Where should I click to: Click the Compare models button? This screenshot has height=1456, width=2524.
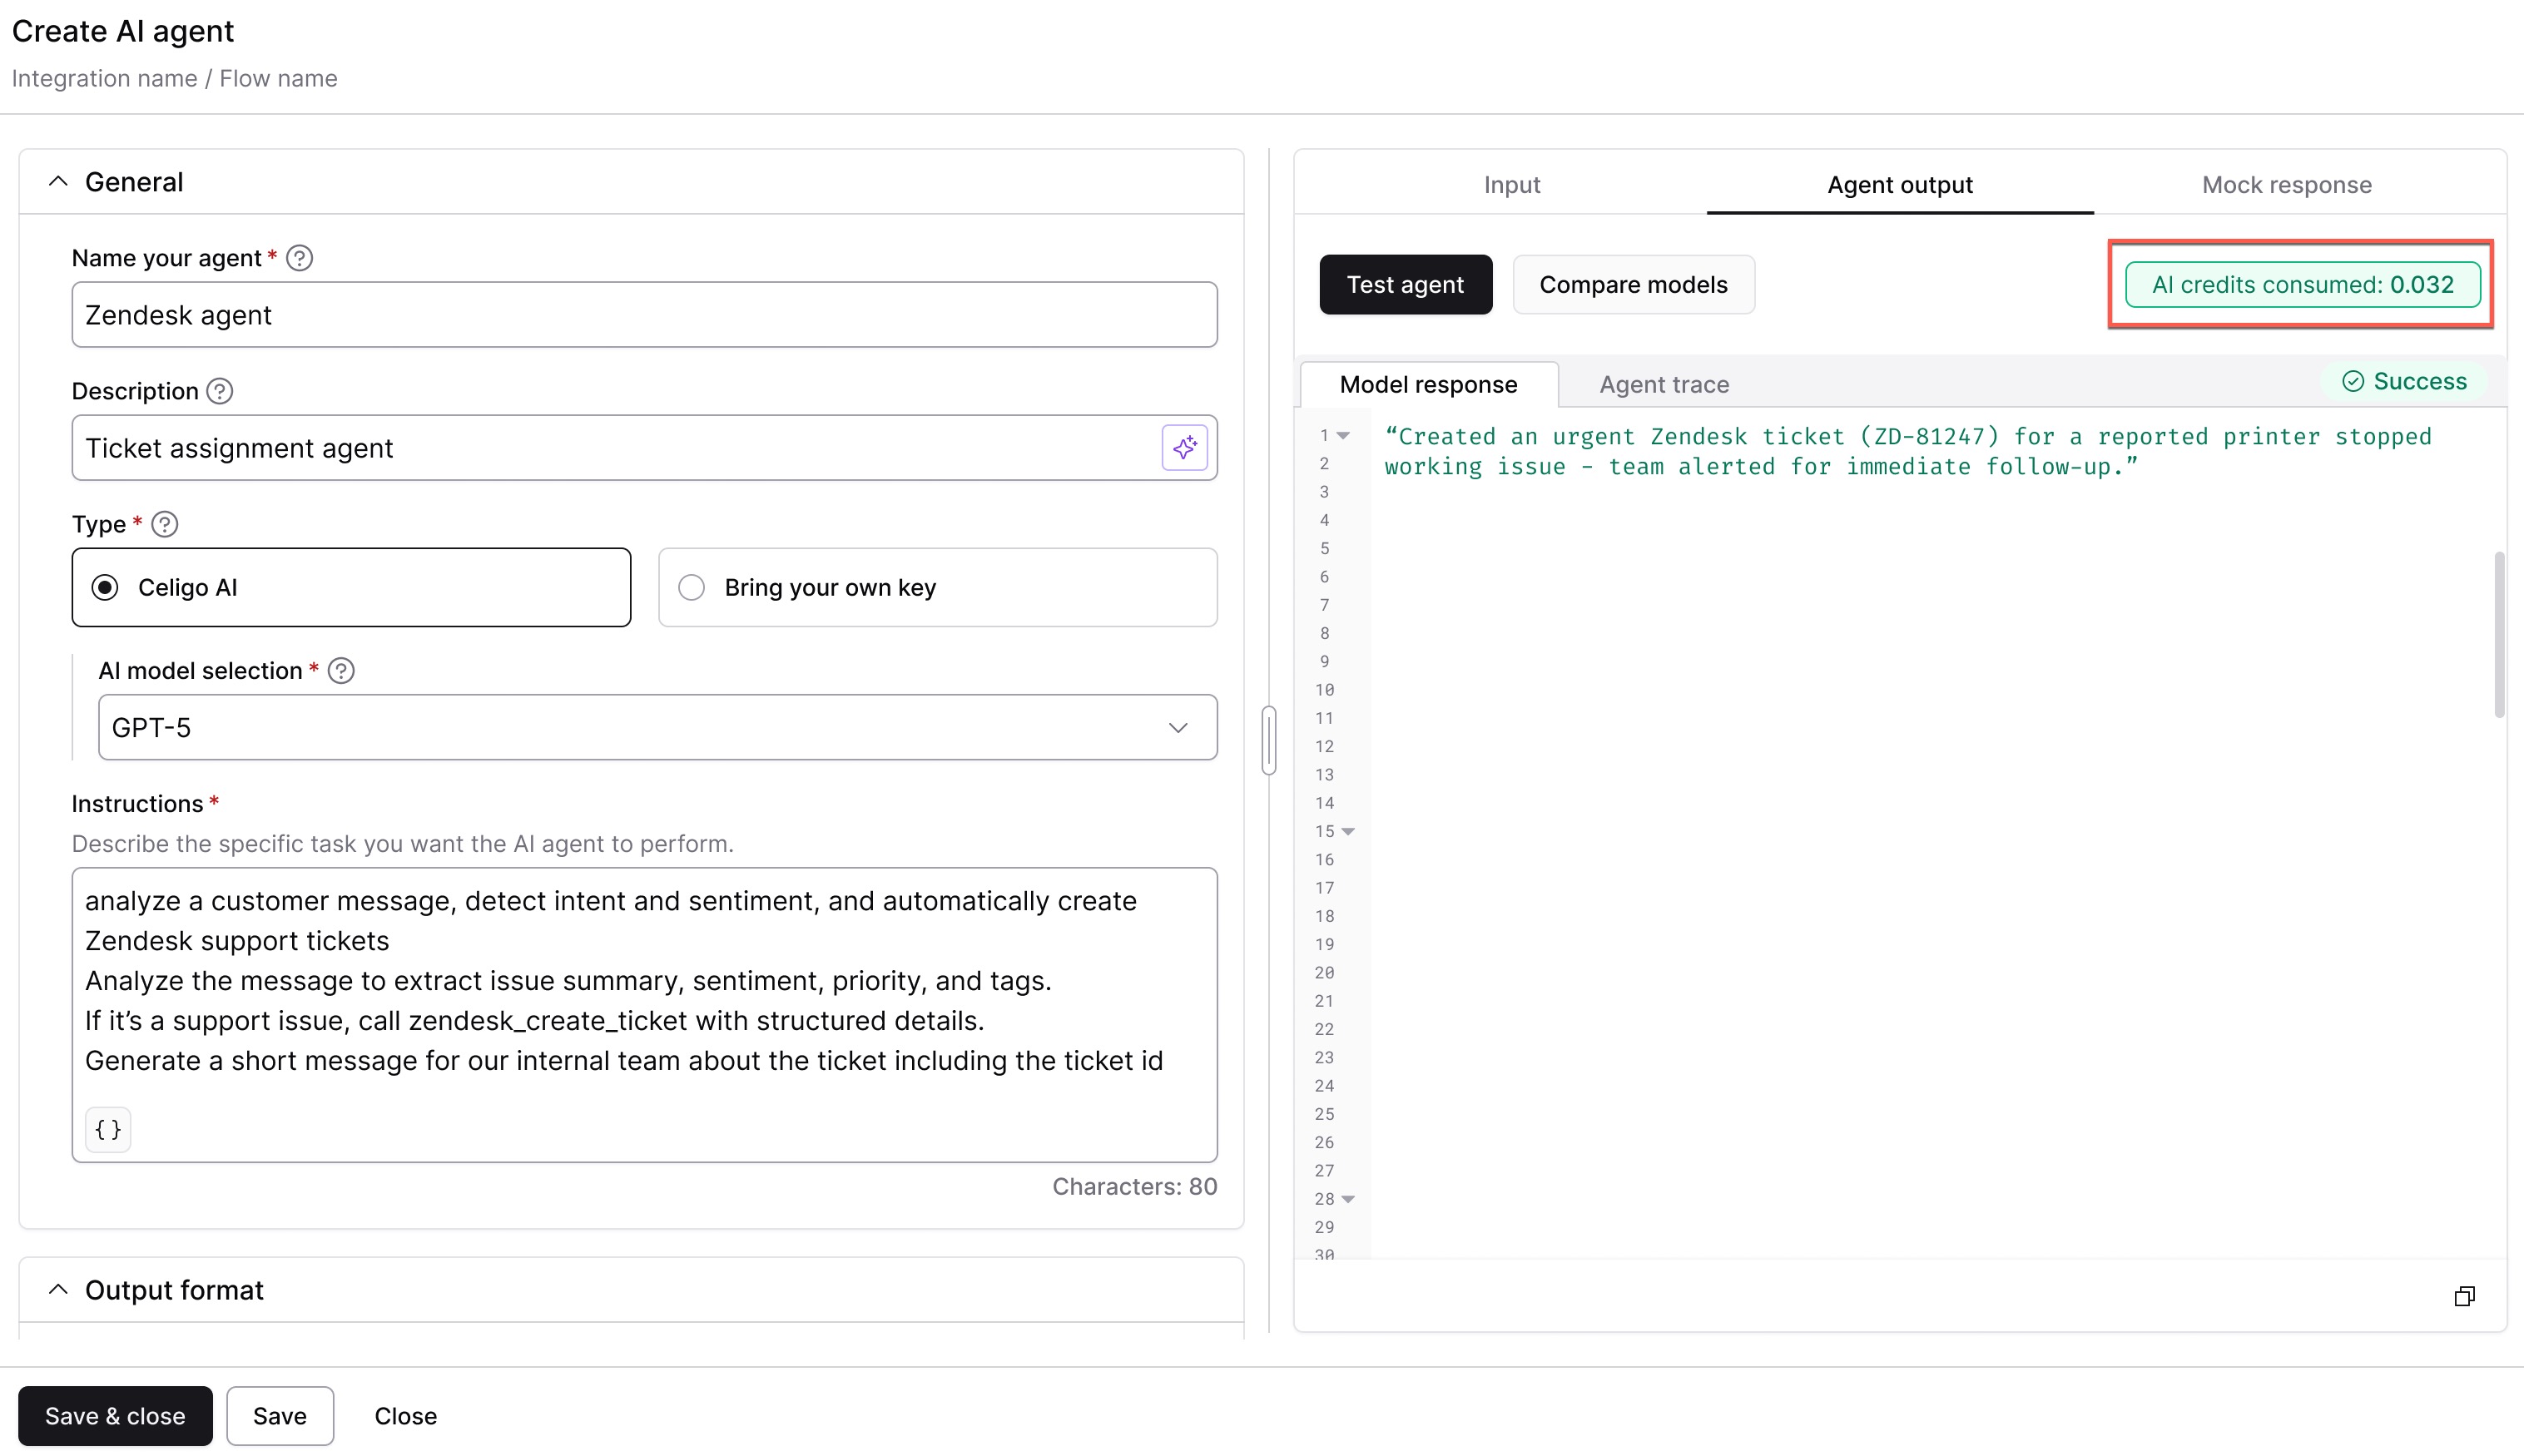tap(1633, 284)
